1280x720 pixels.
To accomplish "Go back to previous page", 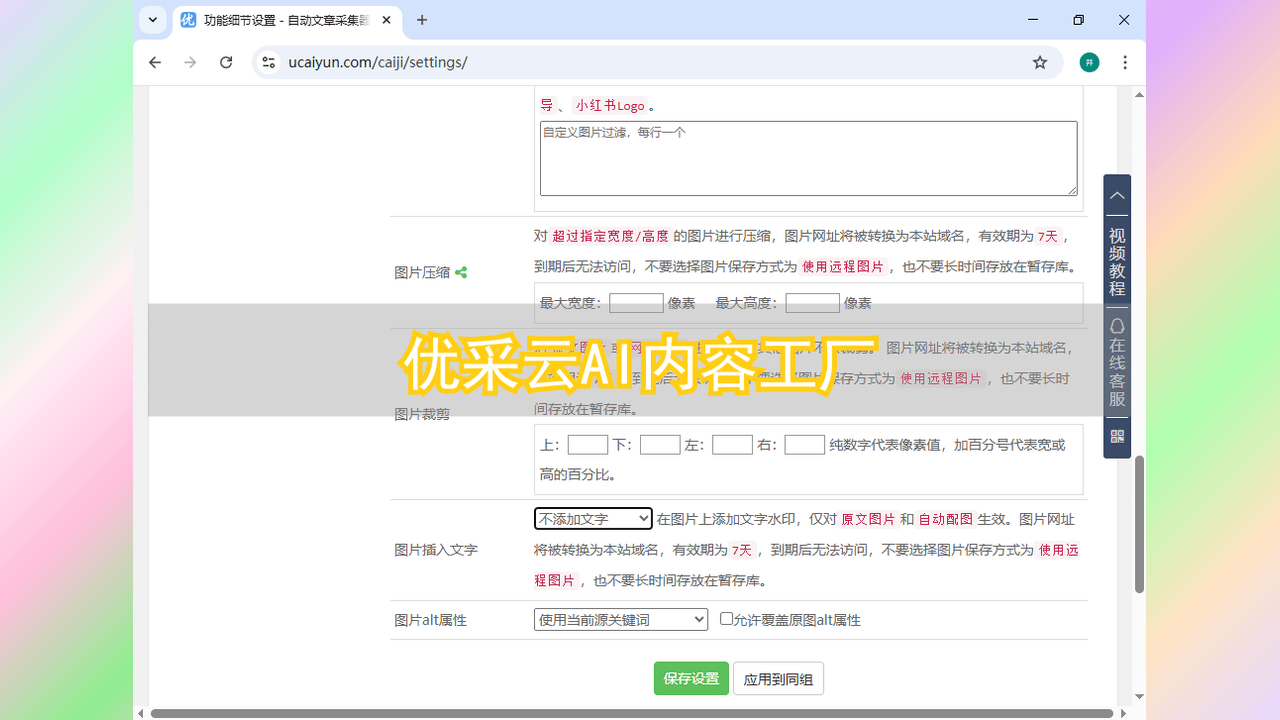I will pyautogui.click(x=155, y=62).
